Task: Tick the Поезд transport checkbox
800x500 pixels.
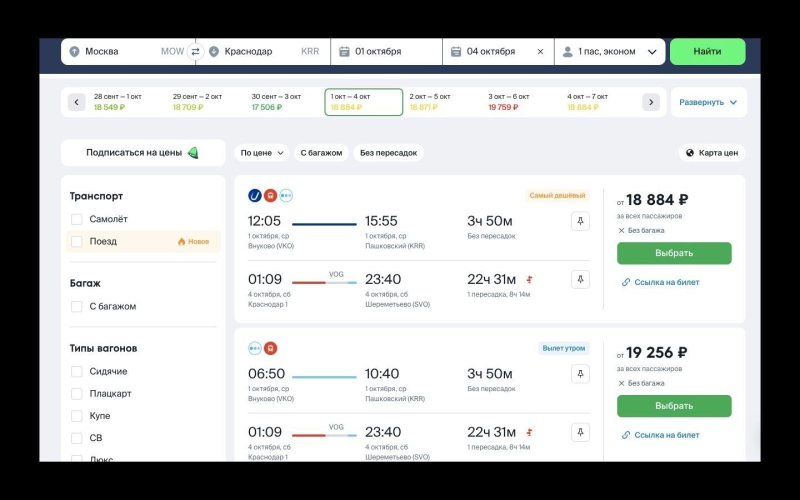Action: [77, 241]
